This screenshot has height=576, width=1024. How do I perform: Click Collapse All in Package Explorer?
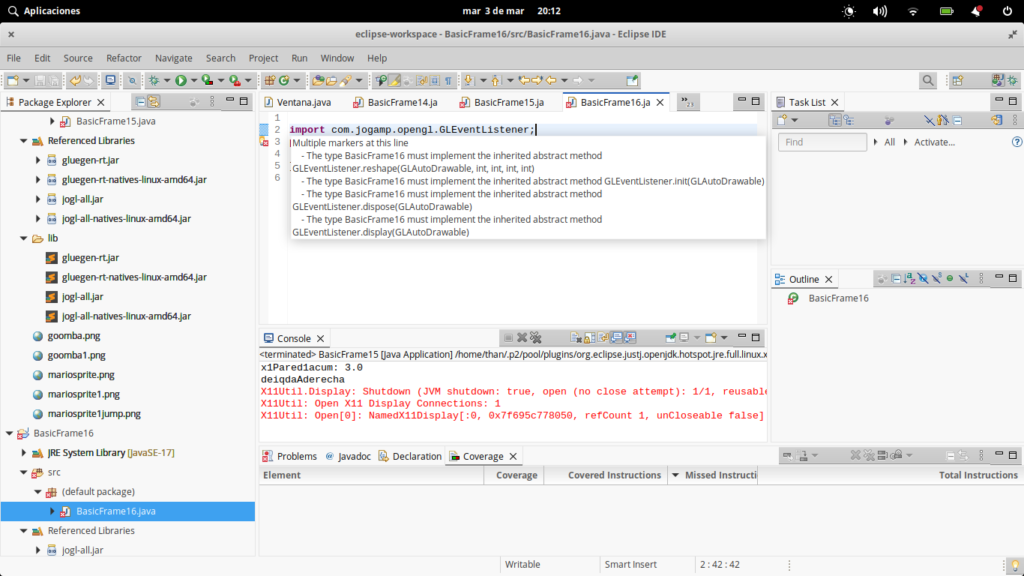click(x=141, y=102)
